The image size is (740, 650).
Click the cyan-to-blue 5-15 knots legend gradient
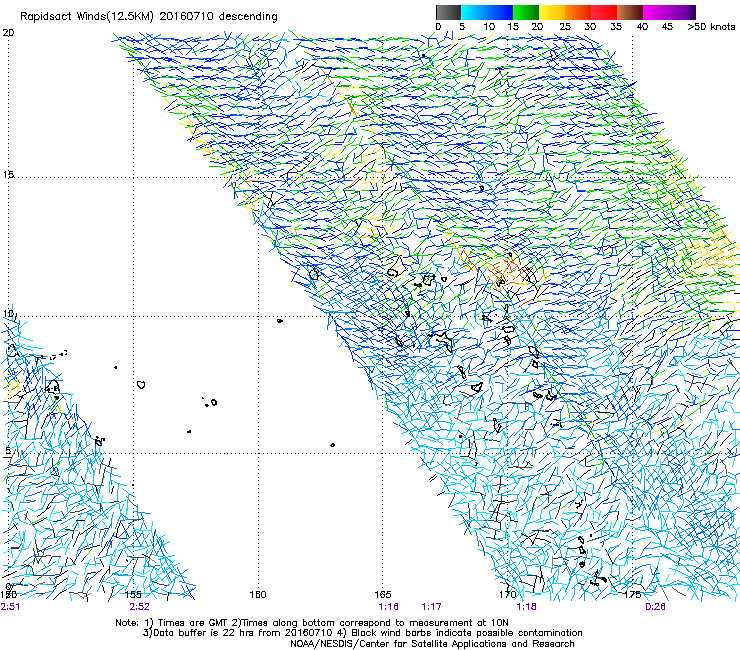click(x=487, y=12)
